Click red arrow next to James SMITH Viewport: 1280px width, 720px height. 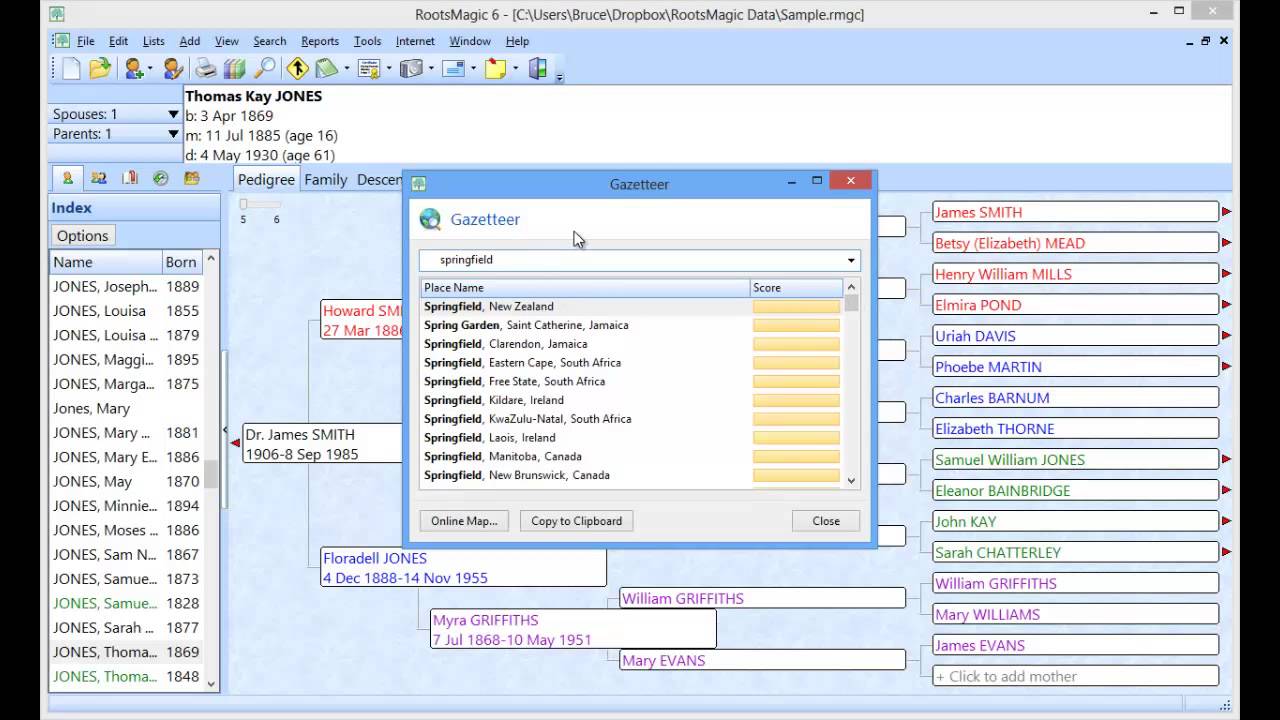coord(1226,212)
